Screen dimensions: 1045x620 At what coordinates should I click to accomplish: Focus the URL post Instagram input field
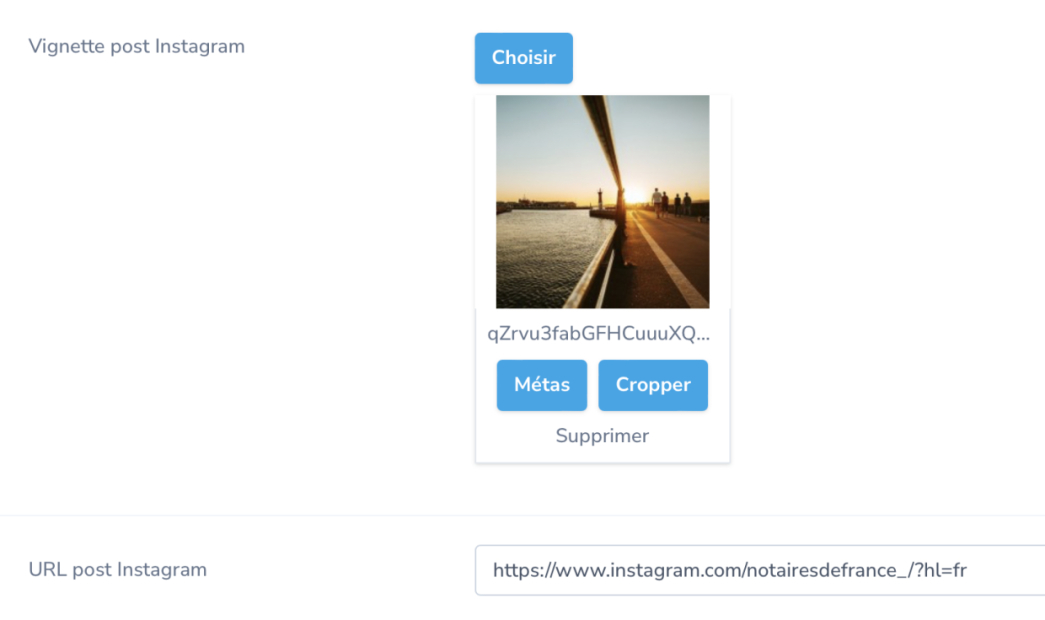click(760, 570)
